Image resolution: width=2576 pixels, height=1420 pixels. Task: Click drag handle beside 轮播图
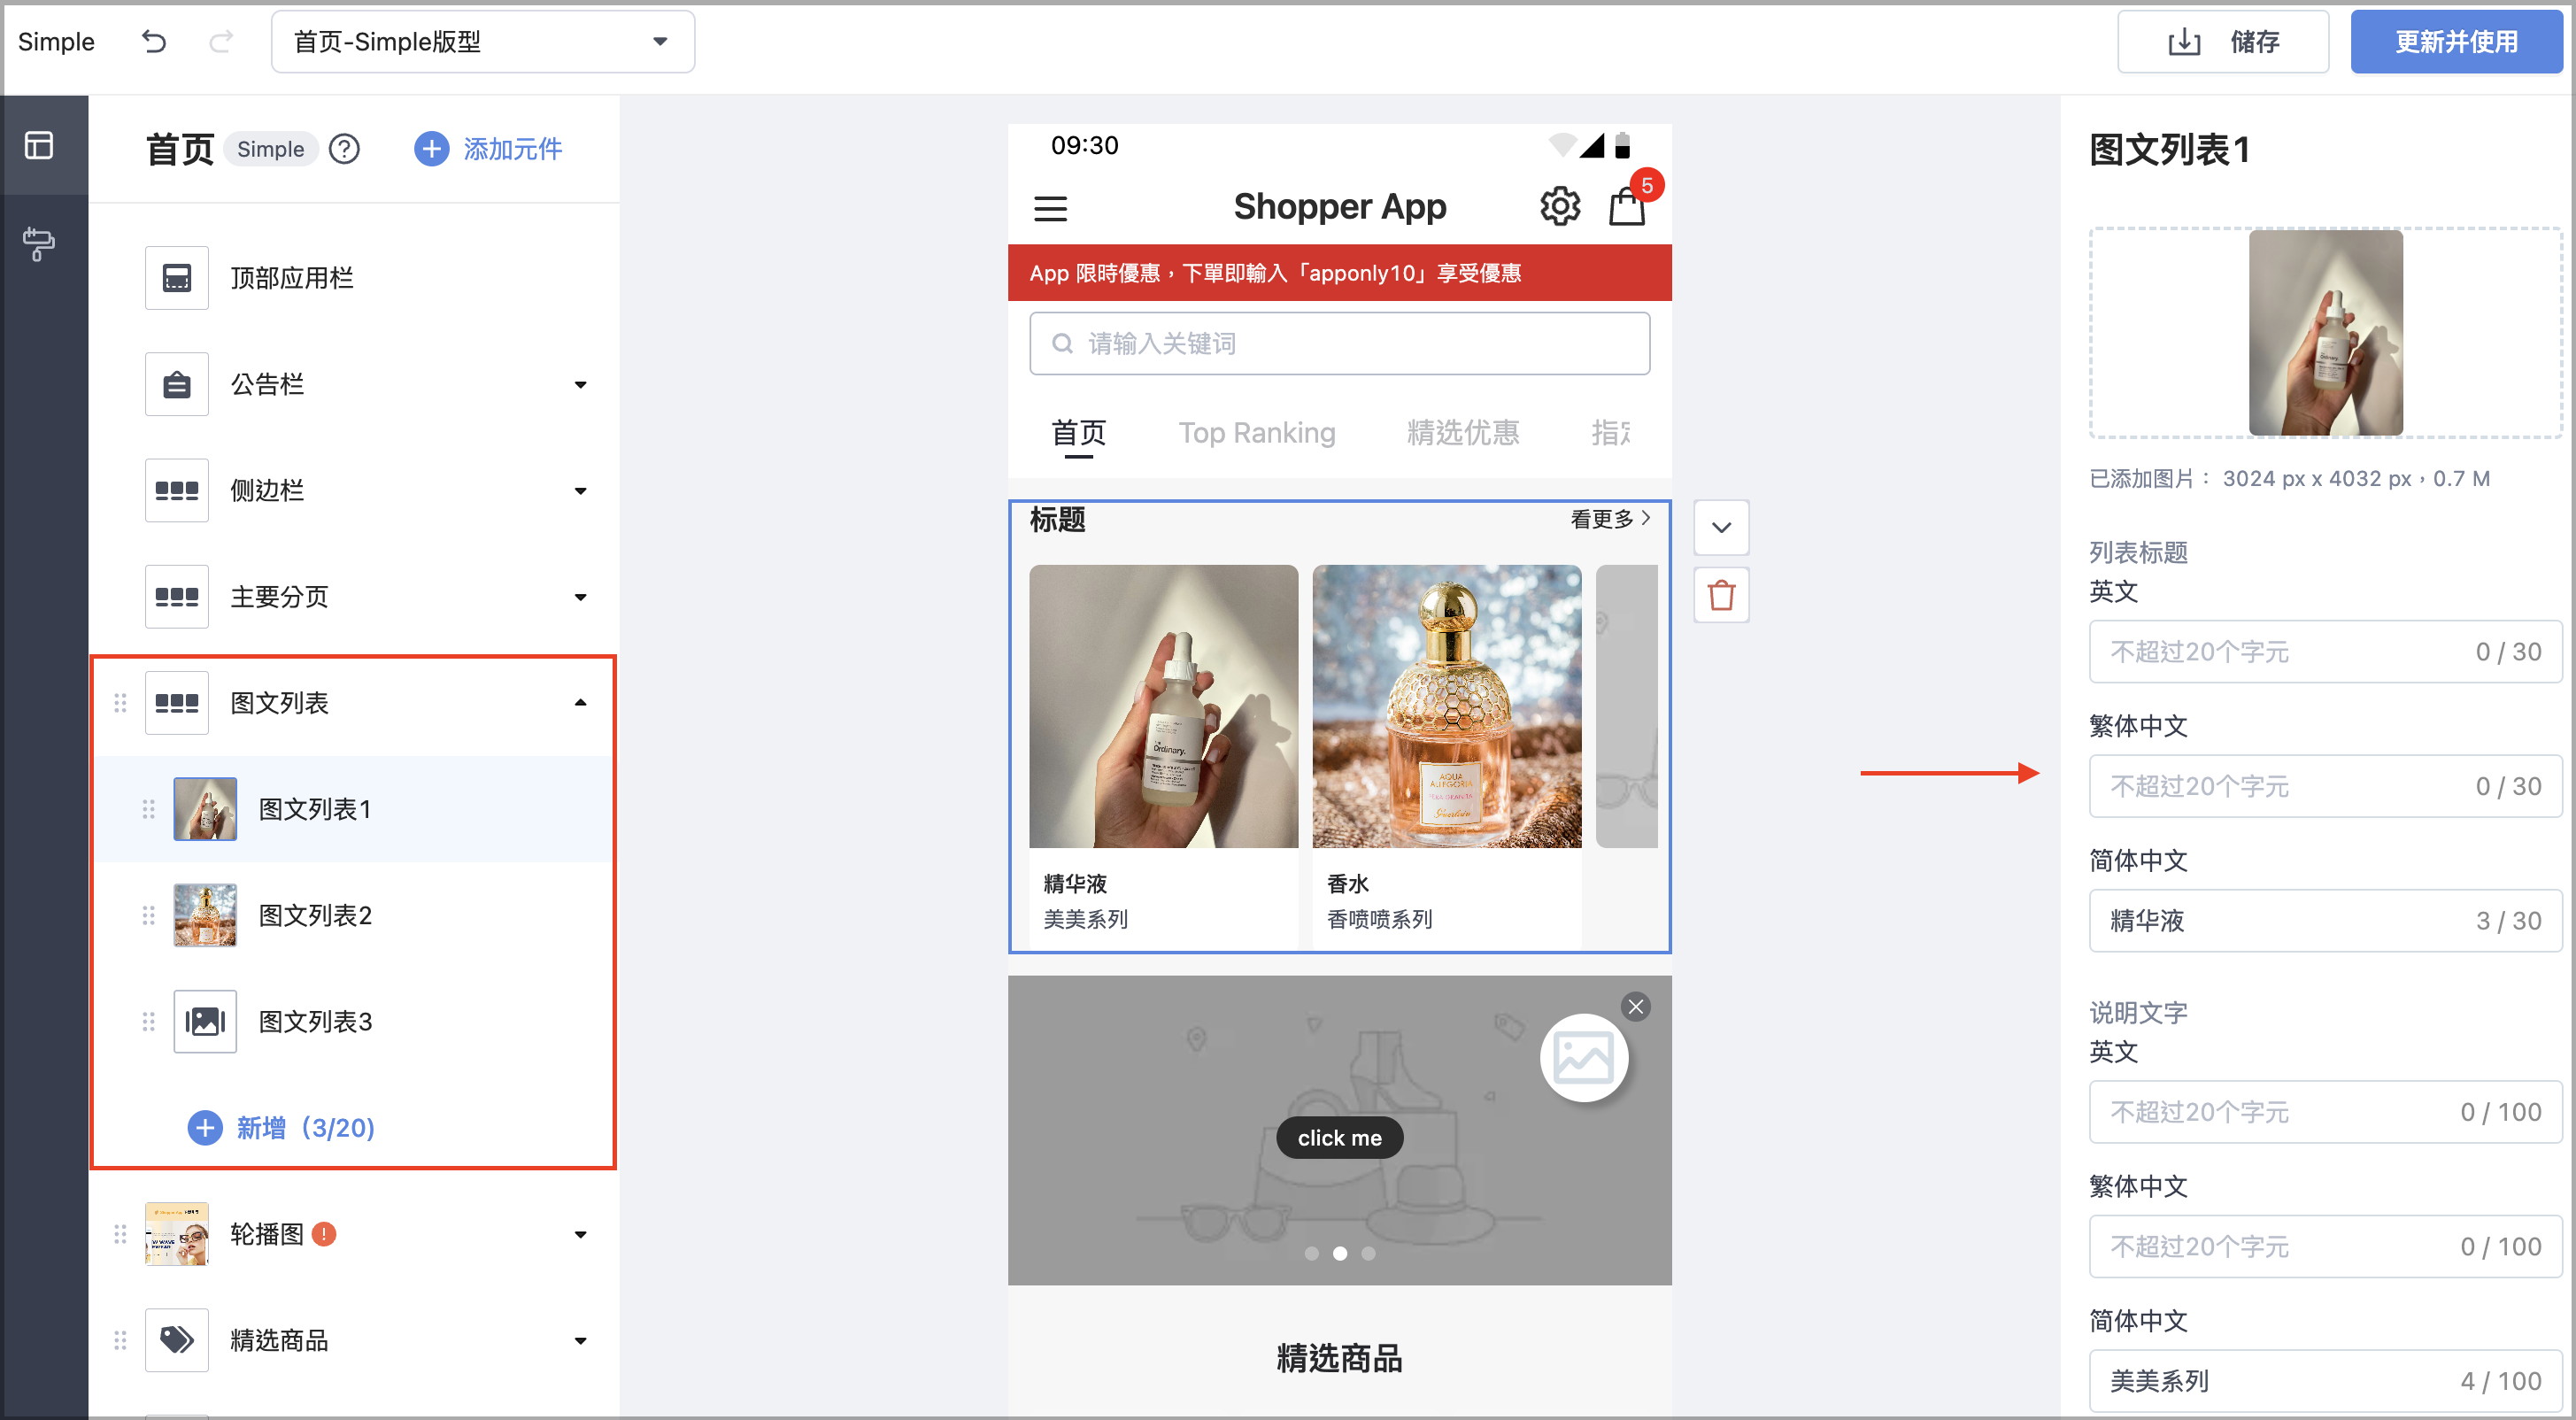[120, 1234]
